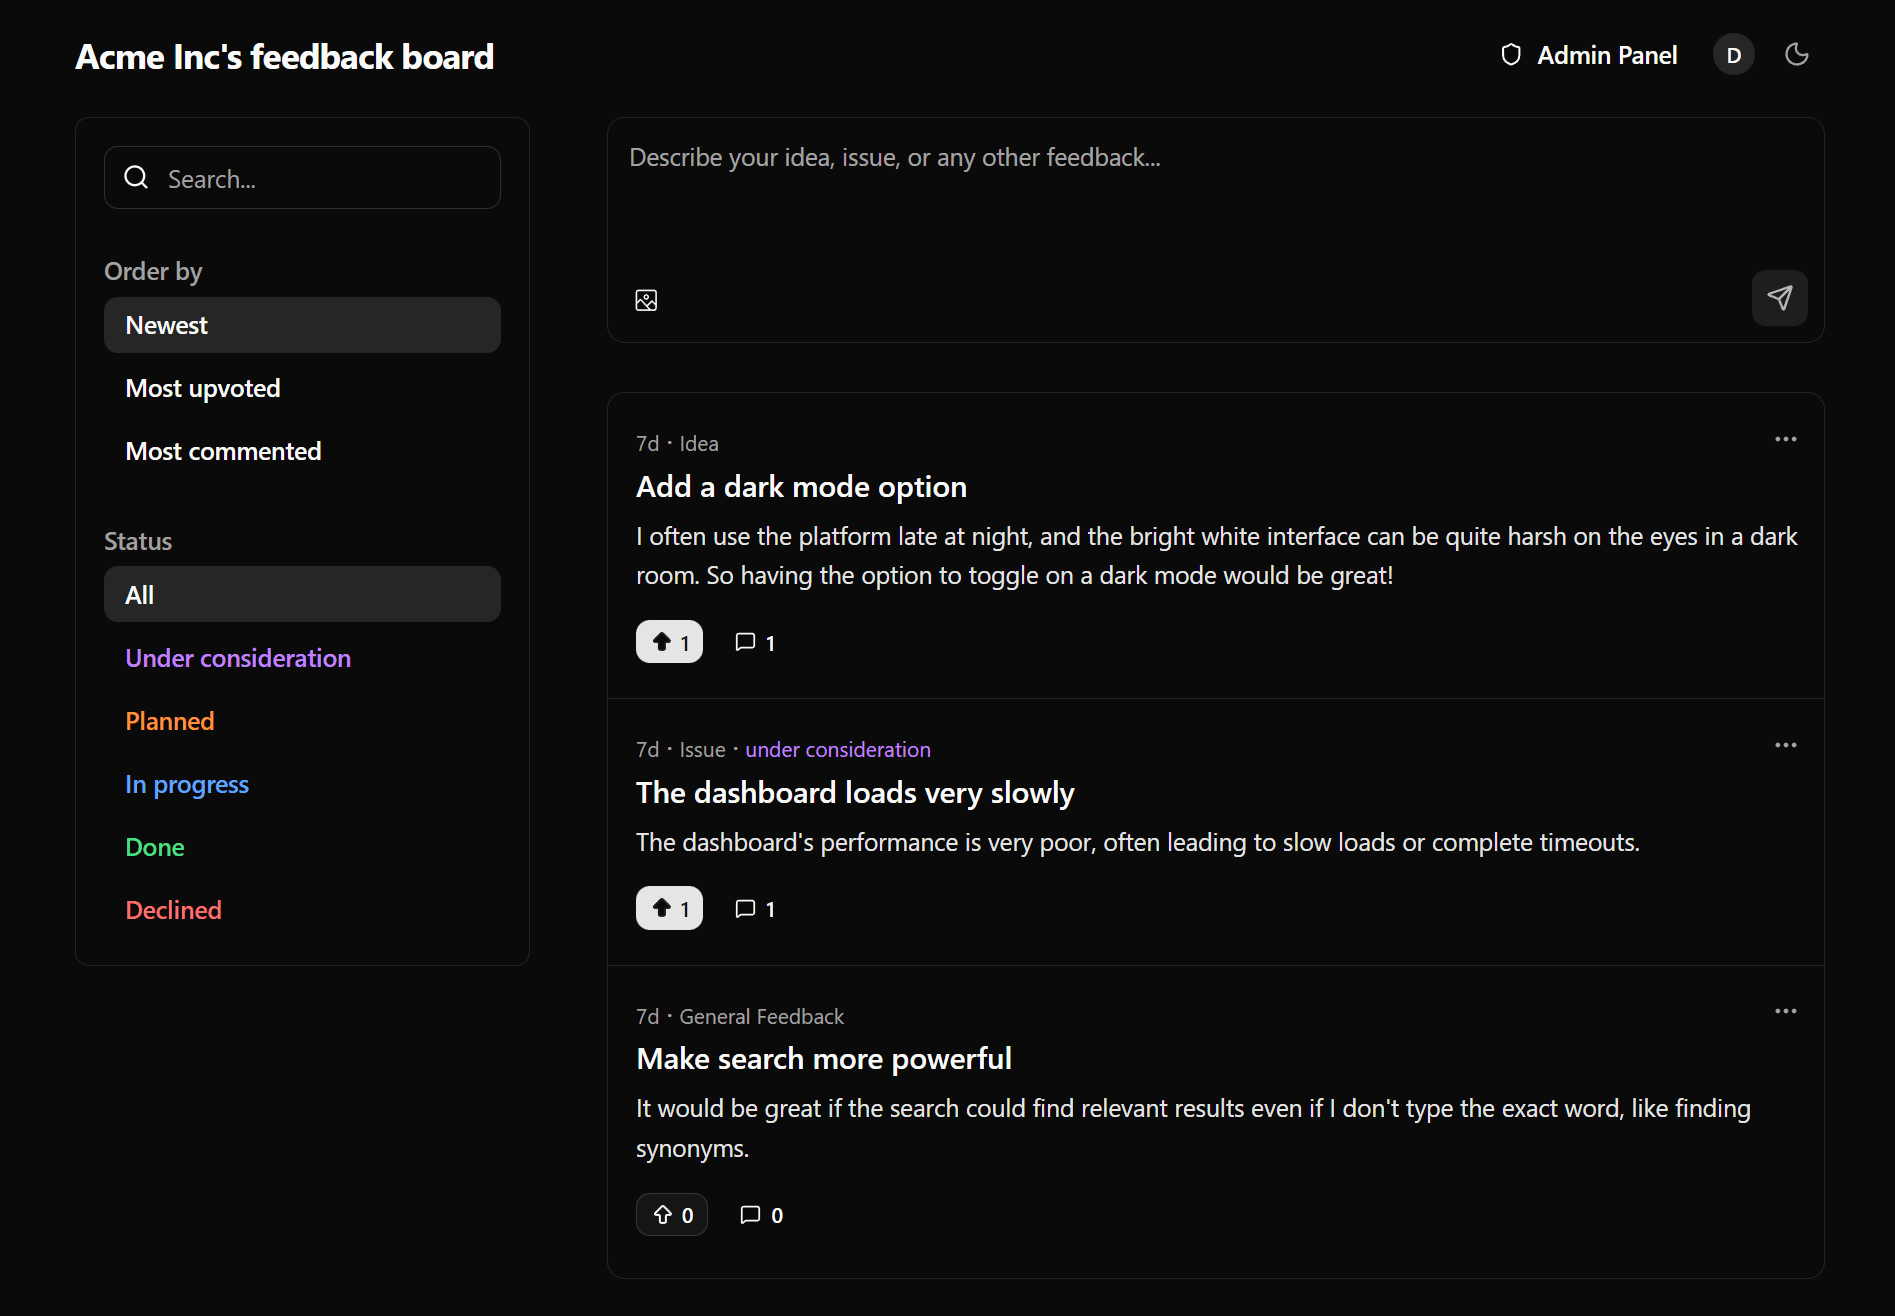
Task: Filter posts by 'Declined' status
Action: pyautogui.click(x=173, y=909)
